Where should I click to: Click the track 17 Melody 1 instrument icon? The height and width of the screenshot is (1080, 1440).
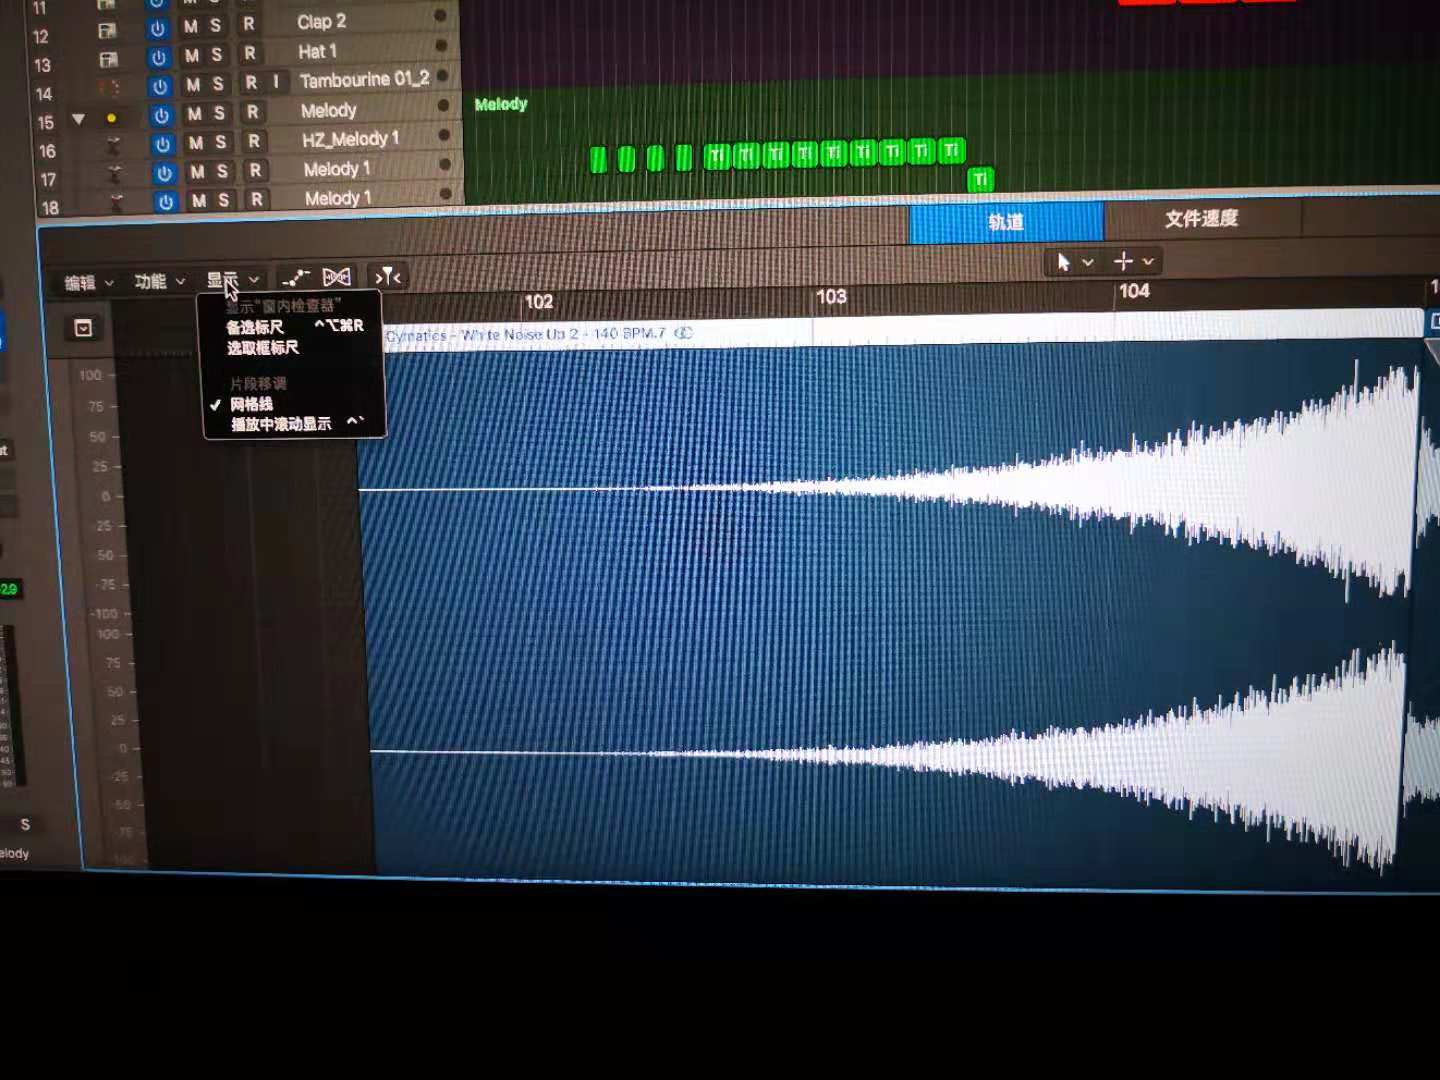(114, 174)
